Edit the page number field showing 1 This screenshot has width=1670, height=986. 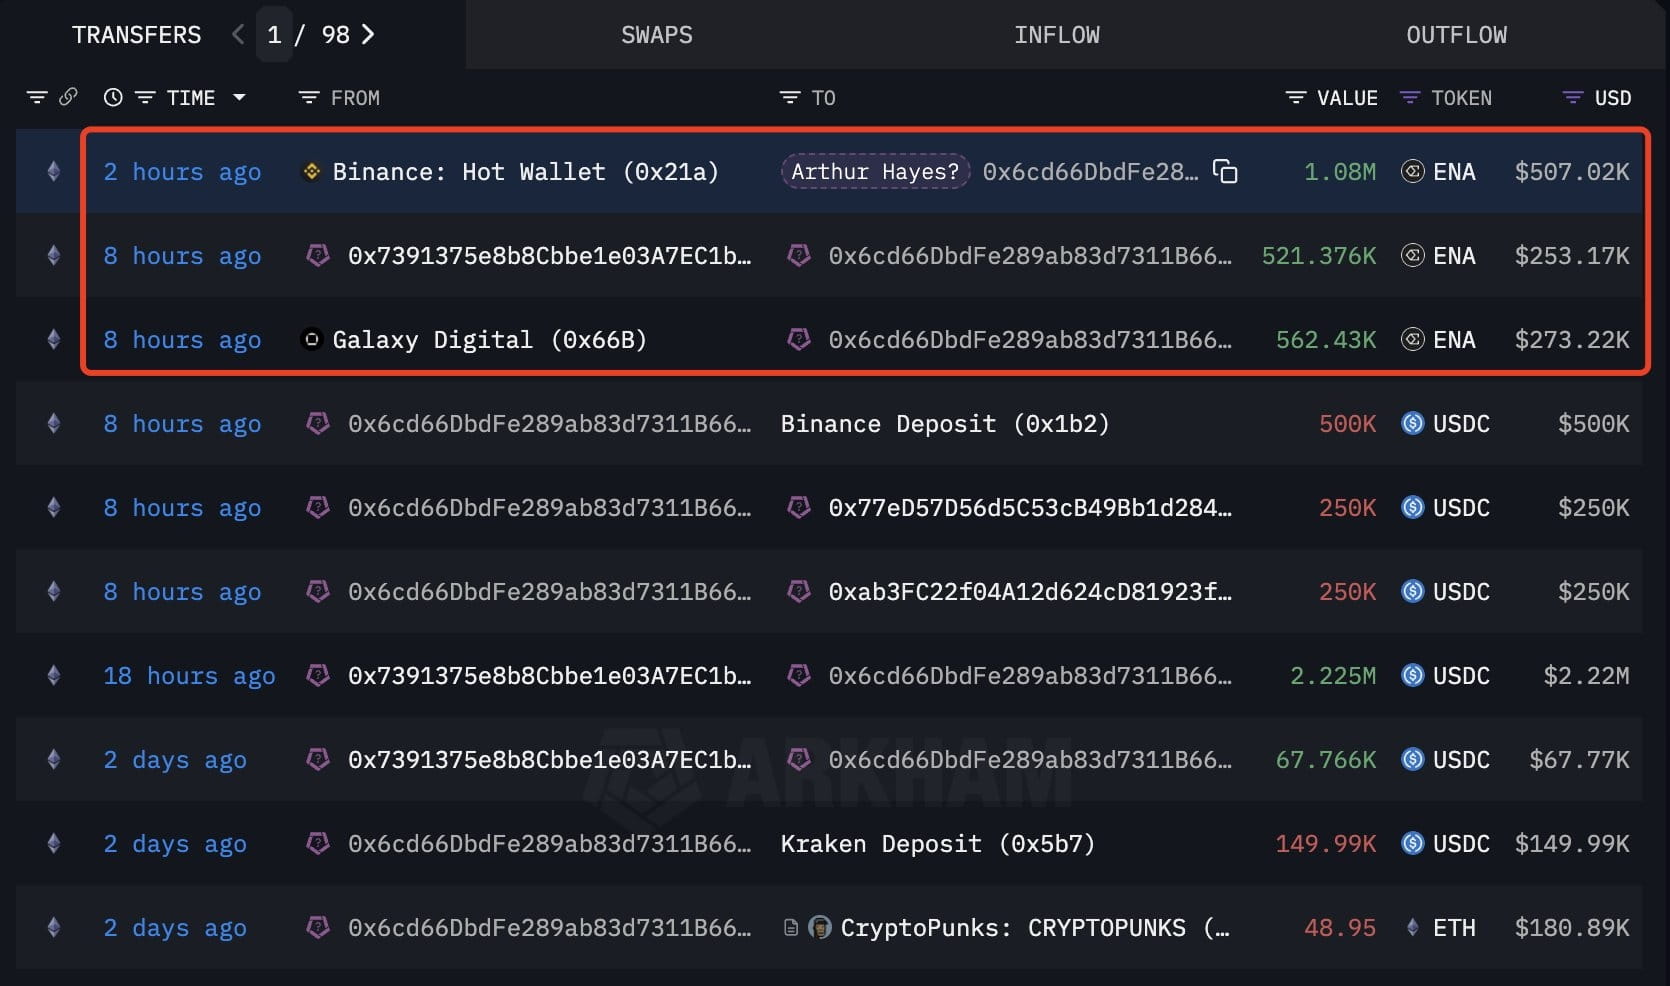pyautogui.click(x=274, y=35)
